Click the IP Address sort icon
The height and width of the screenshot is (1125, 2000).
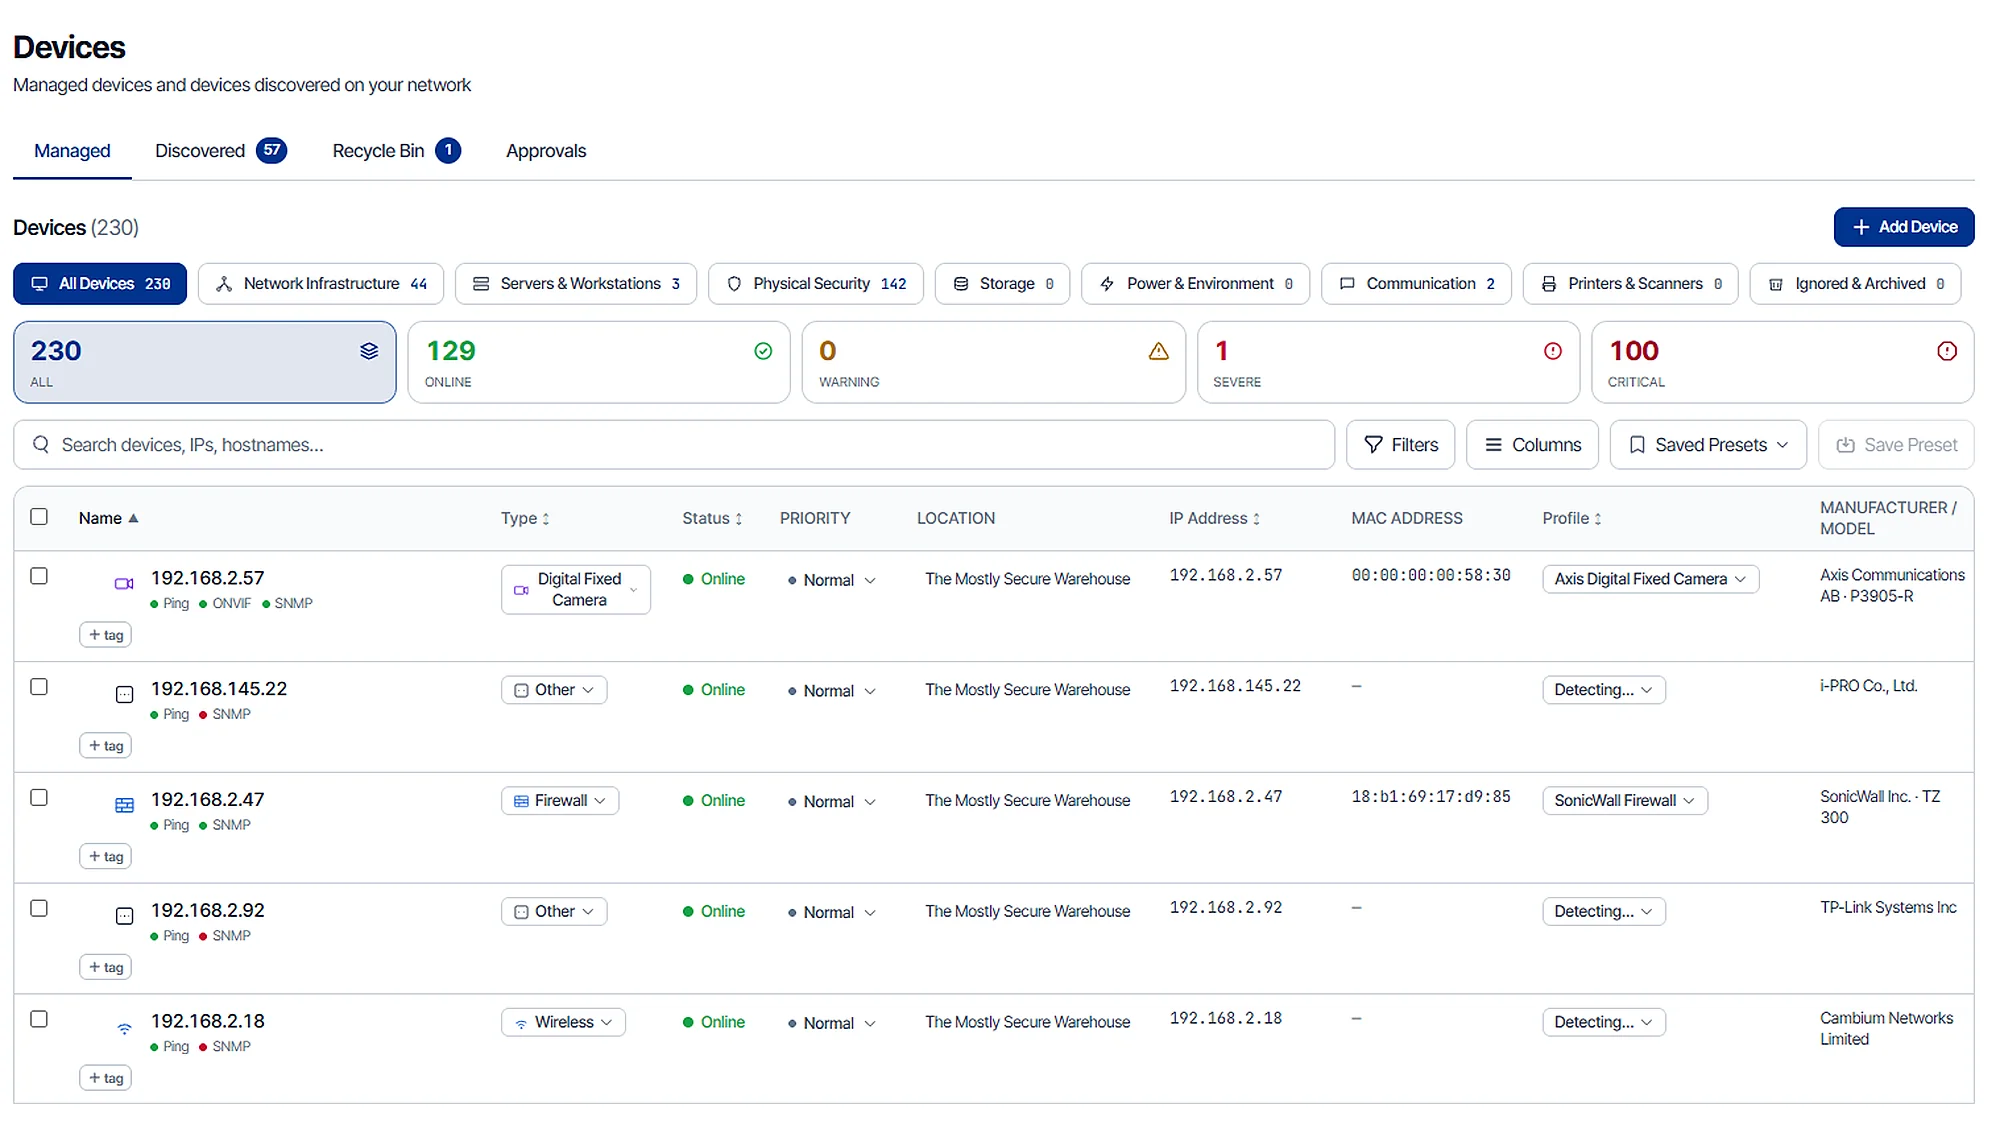(1256, 519)
